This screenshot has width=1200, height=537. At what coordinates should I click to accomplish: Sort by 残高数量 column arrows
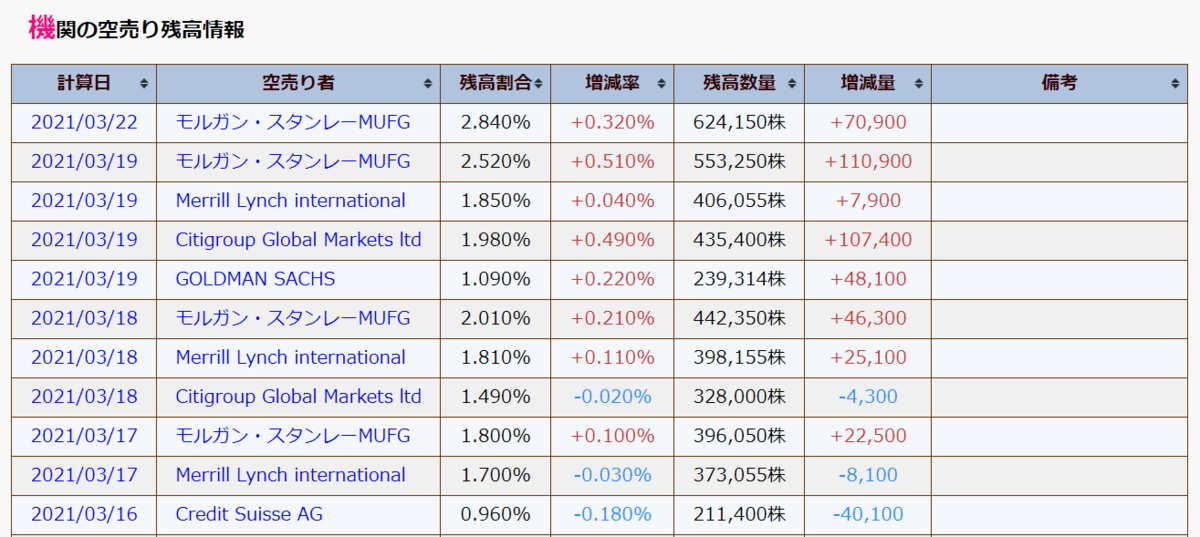point(793,84)
